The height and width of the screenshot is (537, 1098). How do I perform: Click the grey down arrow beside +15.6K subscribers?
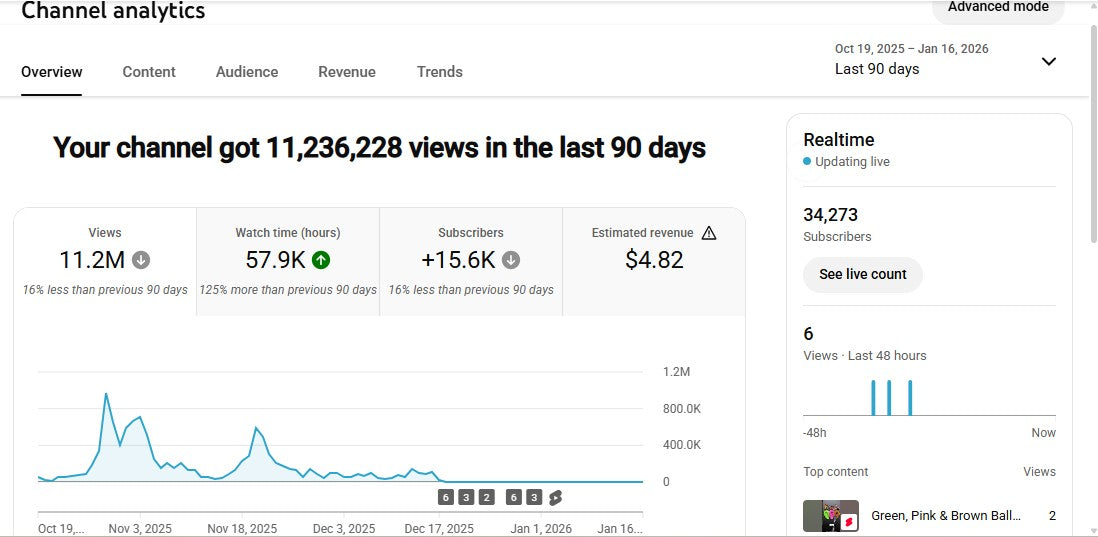click(x=511, y=260)
